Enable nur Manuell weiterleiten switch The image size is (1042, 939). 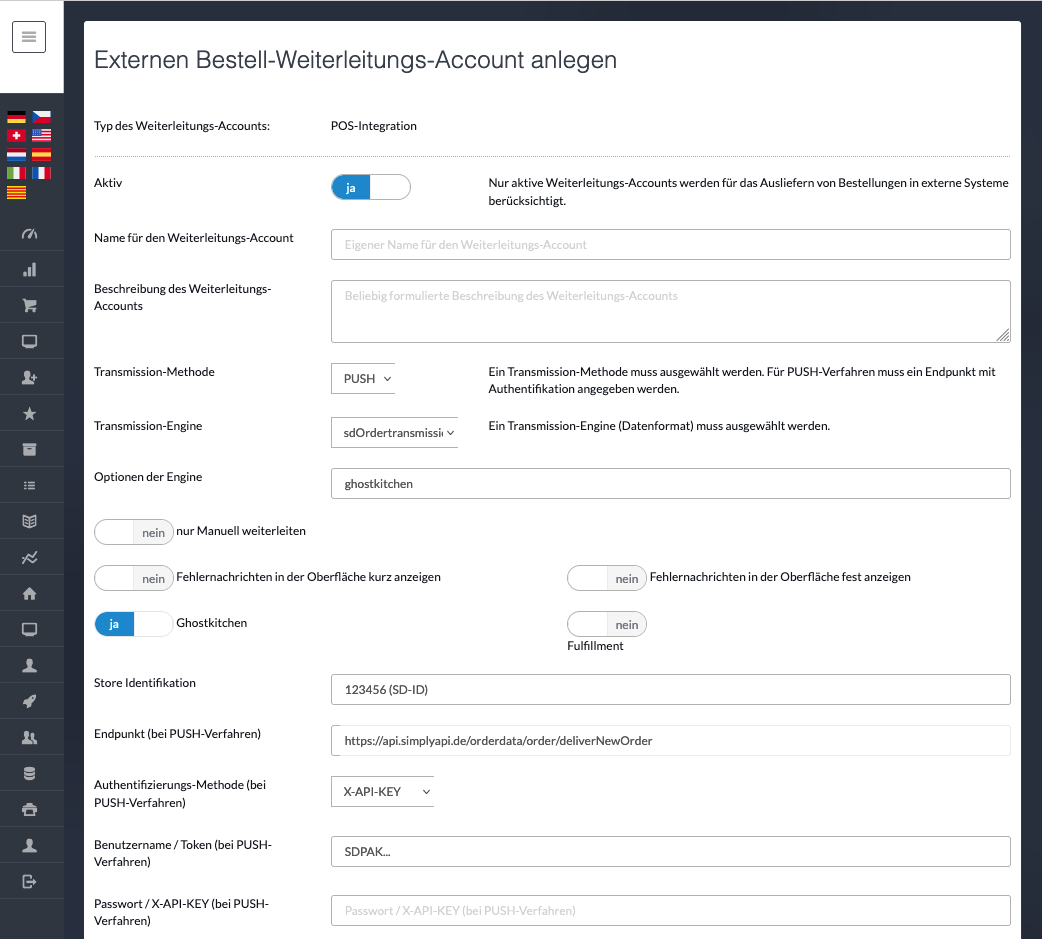tap(134, 532)
